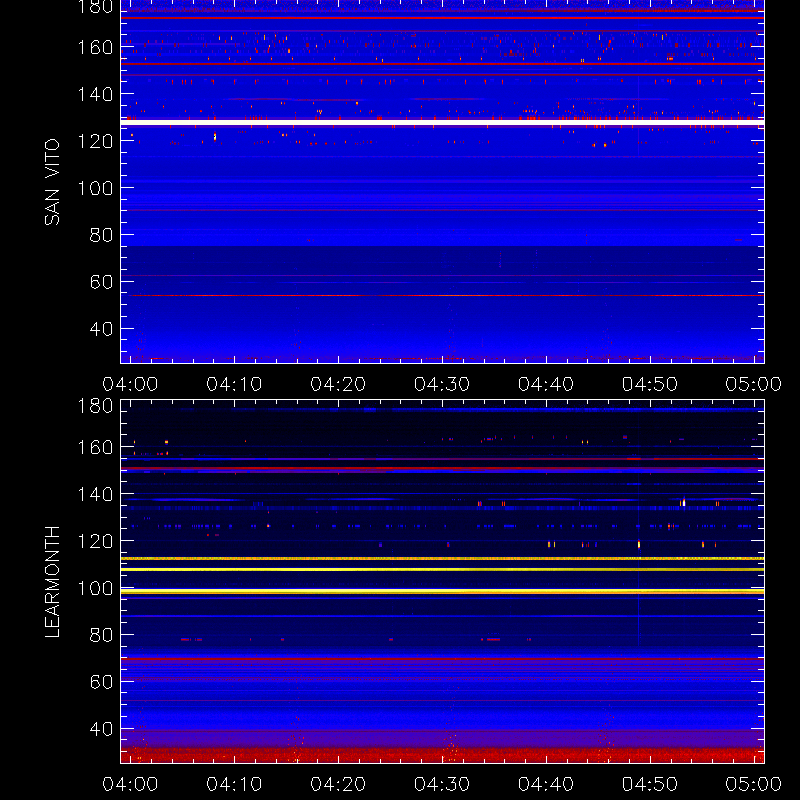800x800 pixels.
Task: Click the 04:20 time label under Learmonth plot
Action: click(338, 784)
